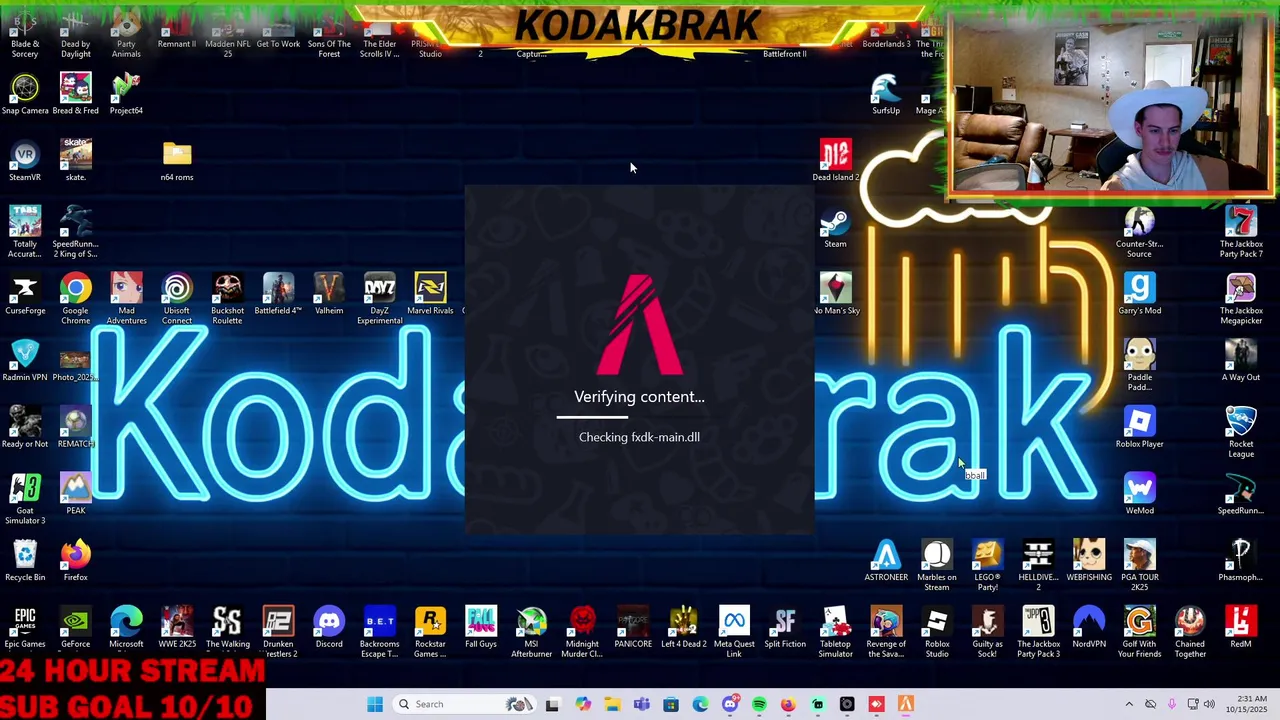1280x720 pixels.
Task: Launch Dead Island 2 shortcut
Action: (835, 161)
